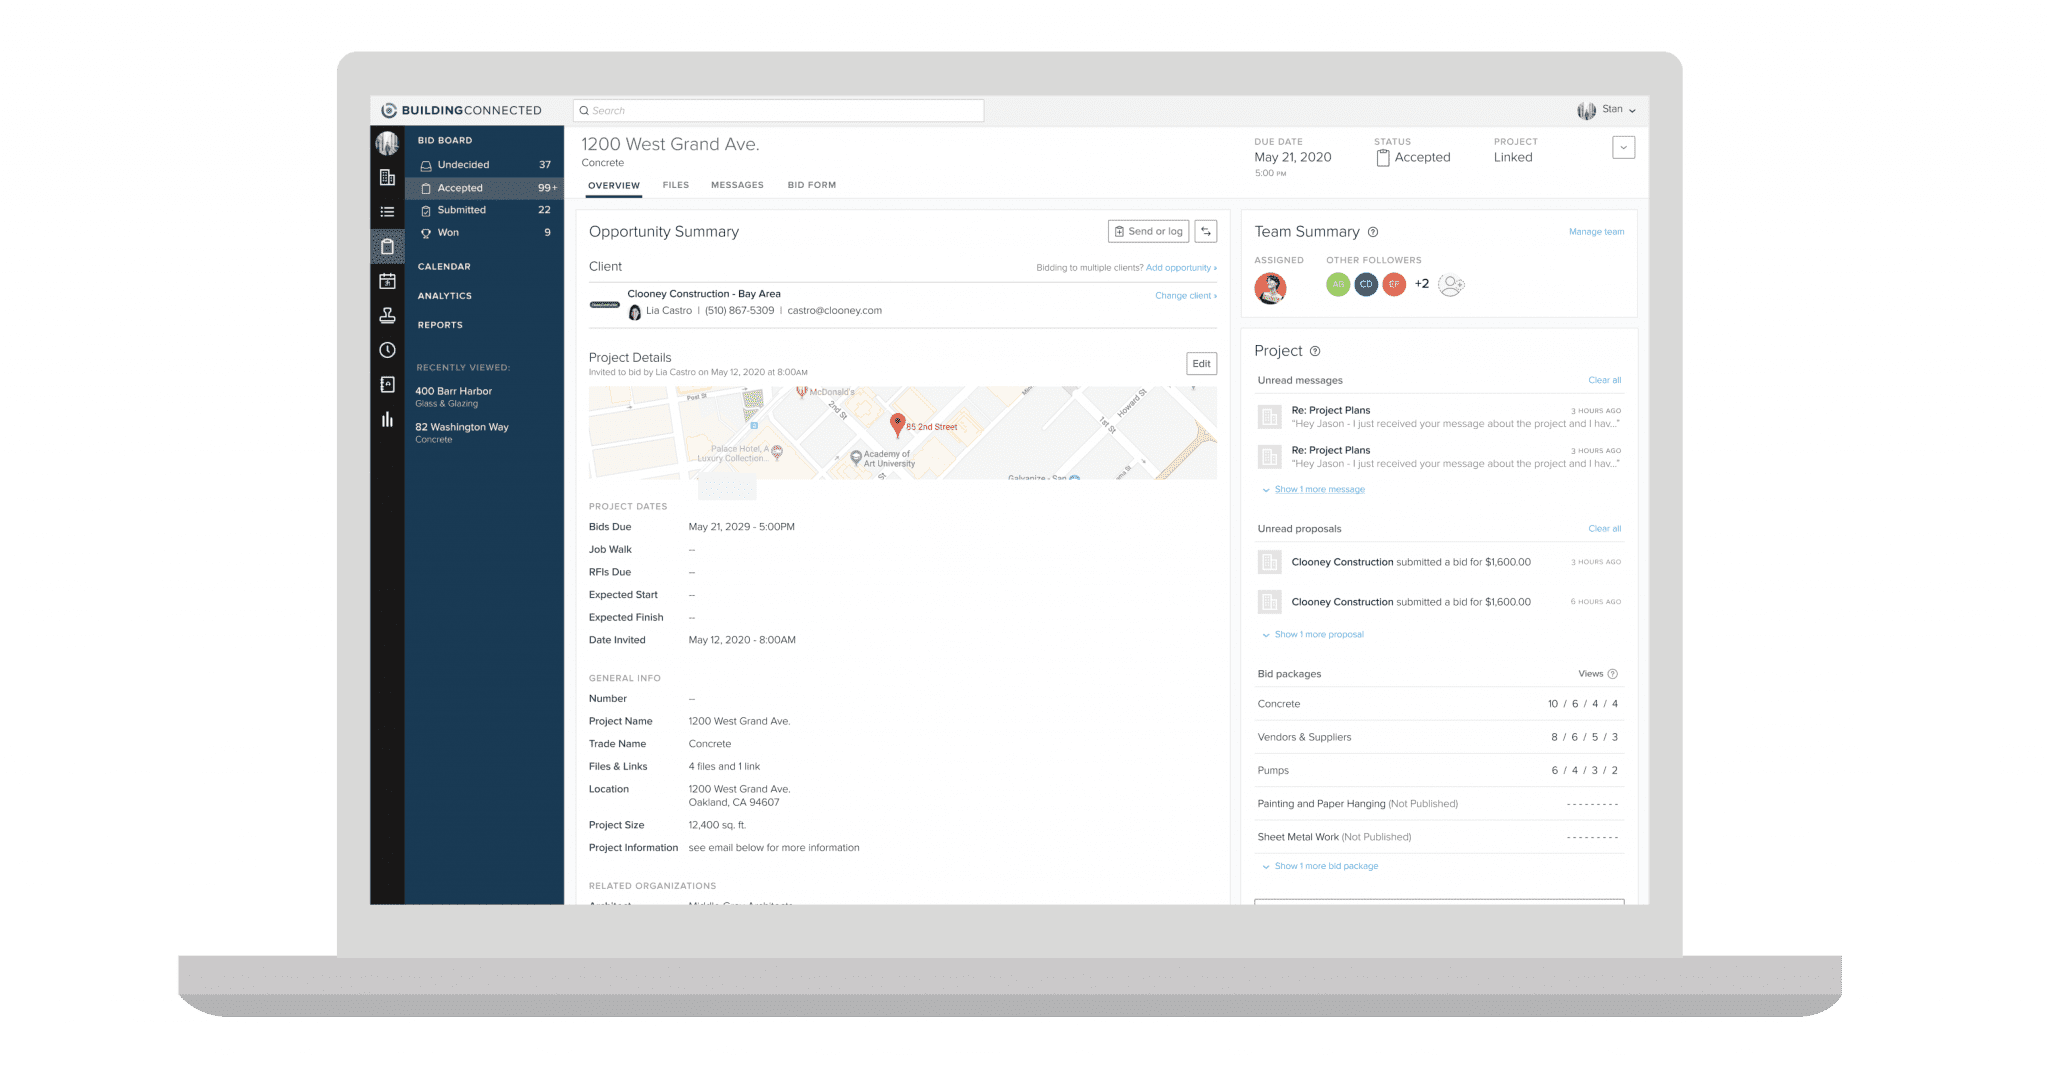Open the calendar icon in left rail
Image resolution: width=2048 pixels, height=1067 pixels.
[x=387, y=281]
